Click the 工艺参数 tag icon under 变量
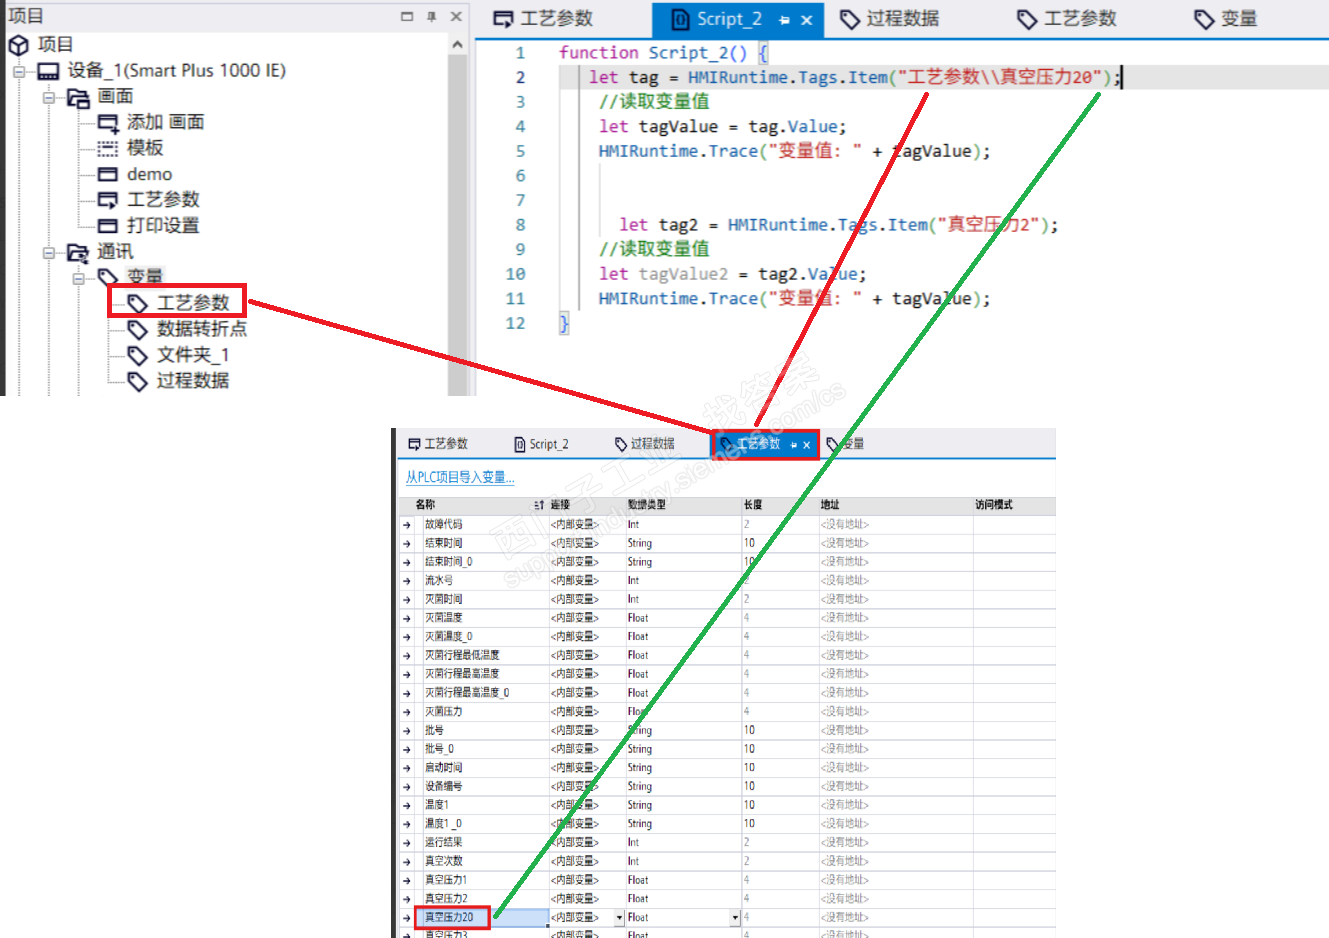 pyautogui.click(x=138, y=303)
